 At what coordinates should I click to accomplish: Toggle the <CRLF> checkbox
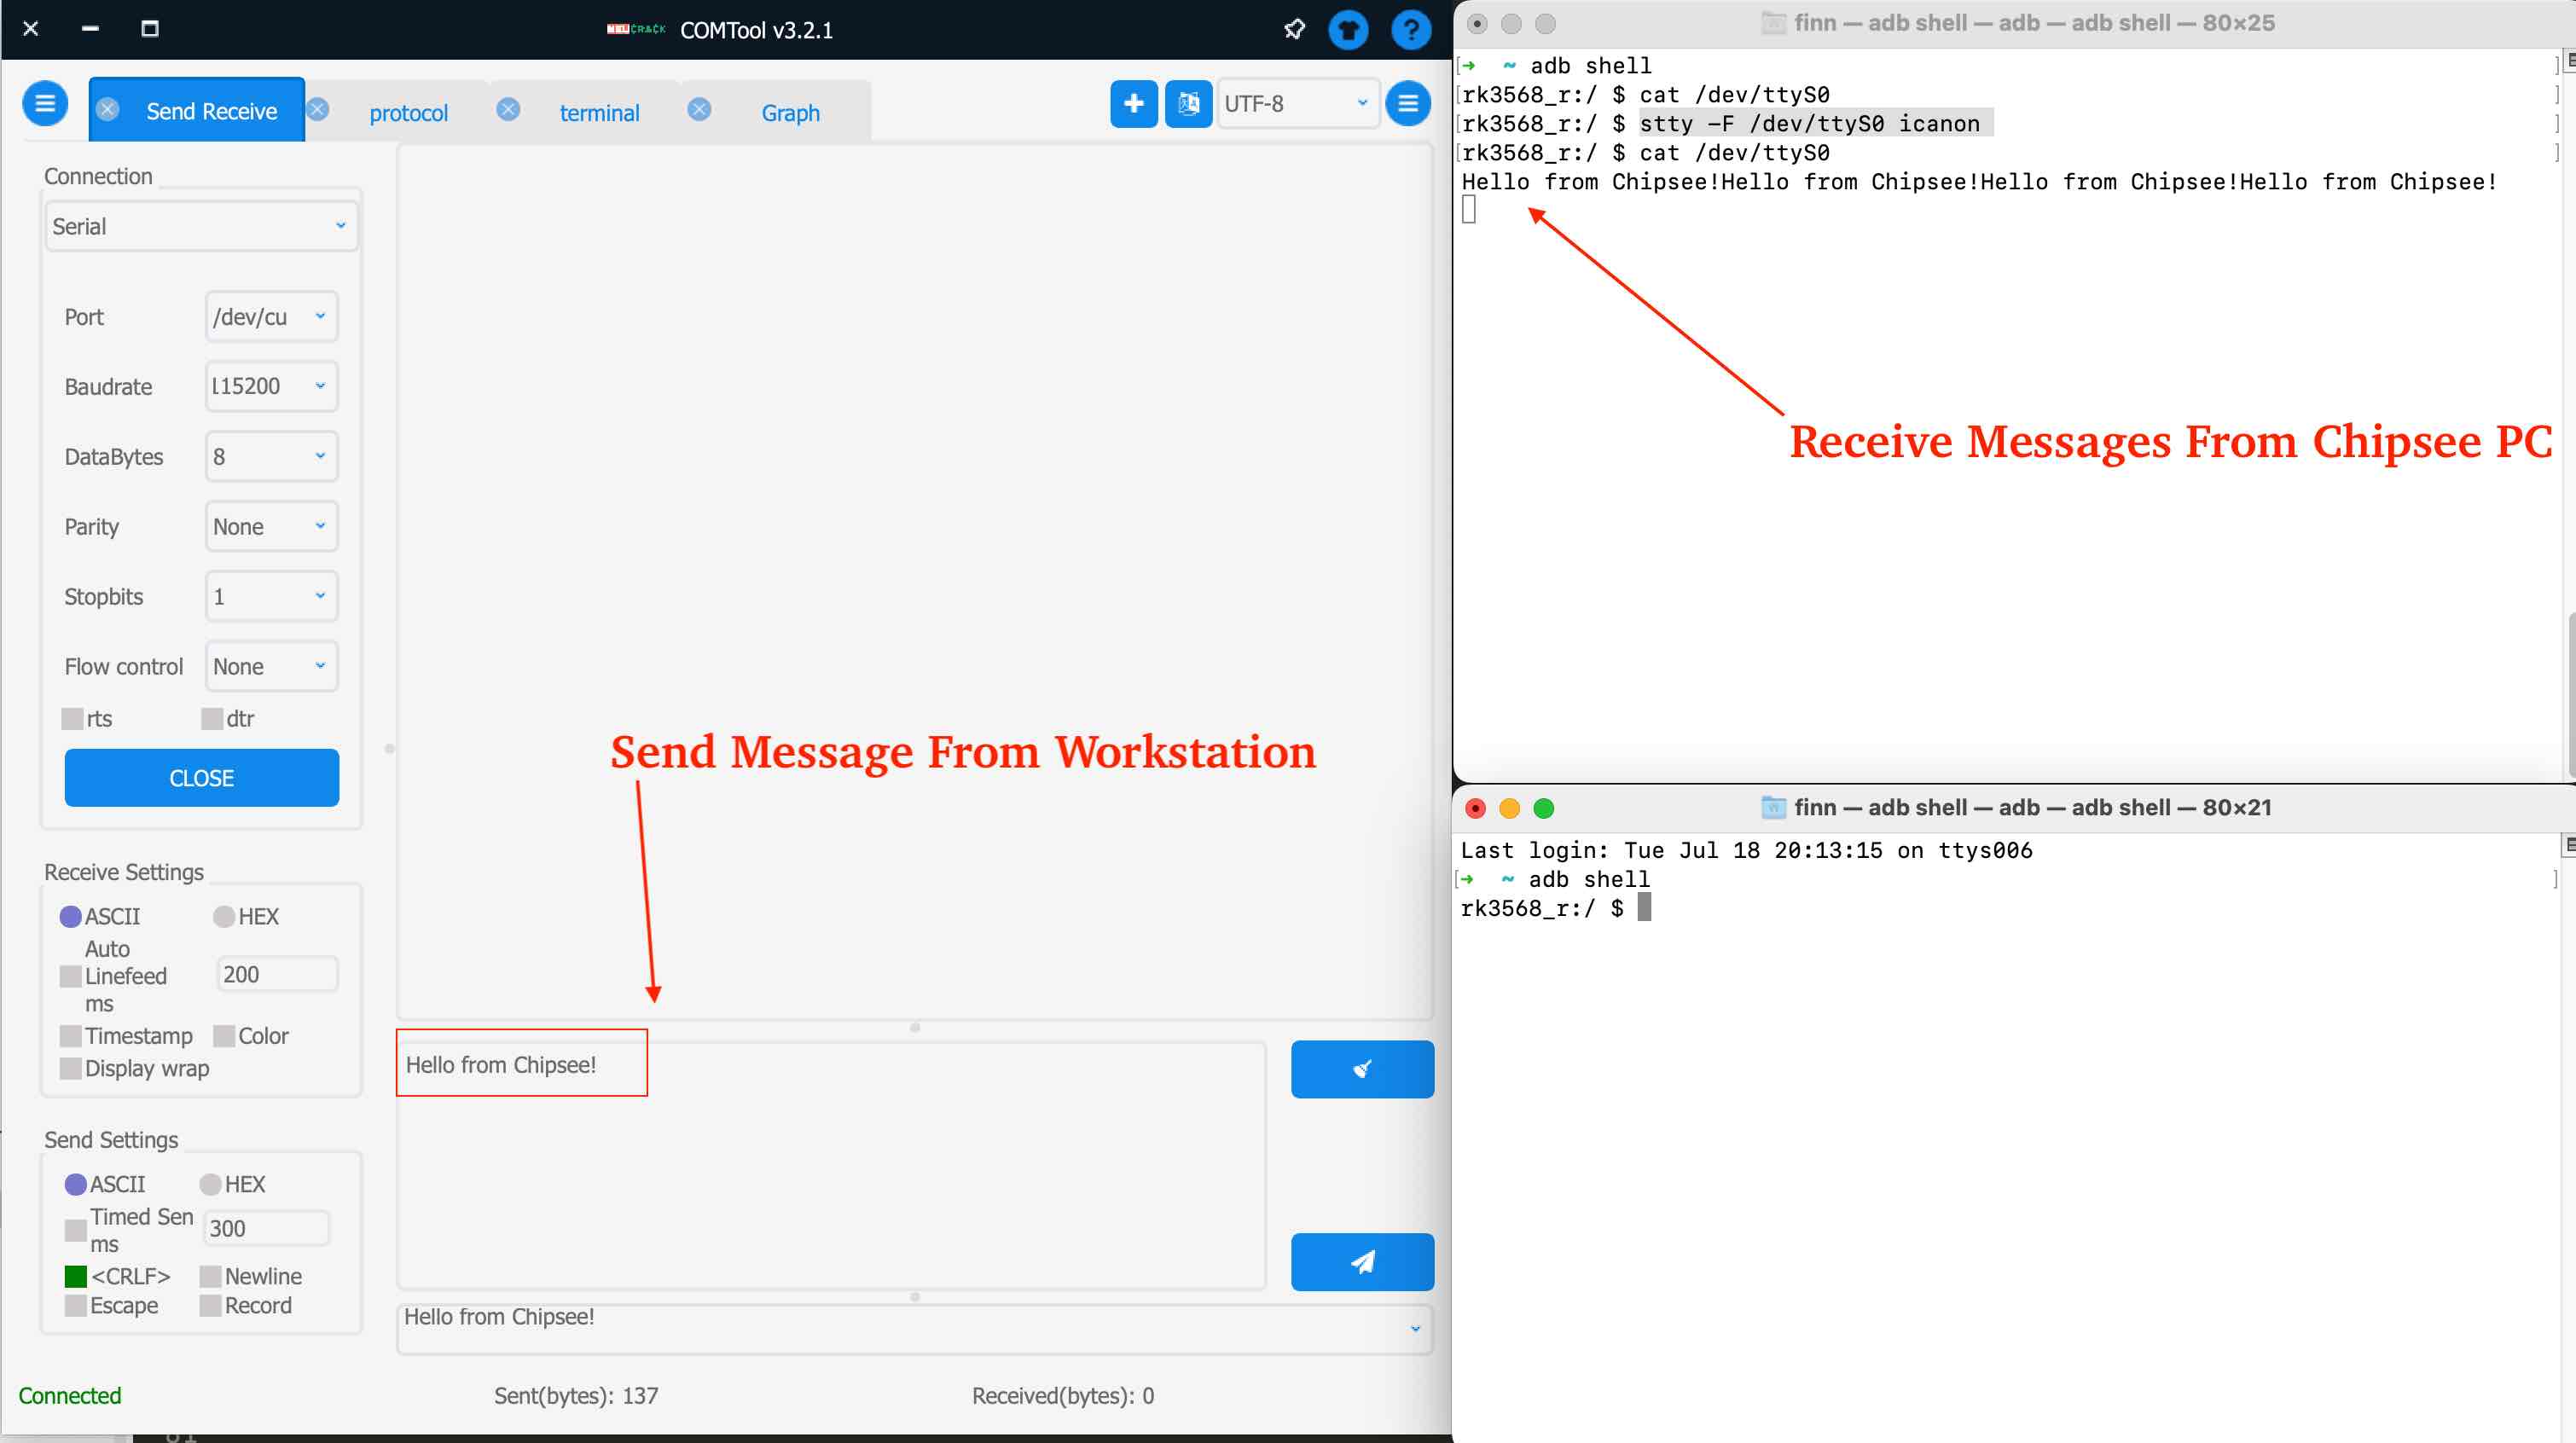(x=75, y=1276)
